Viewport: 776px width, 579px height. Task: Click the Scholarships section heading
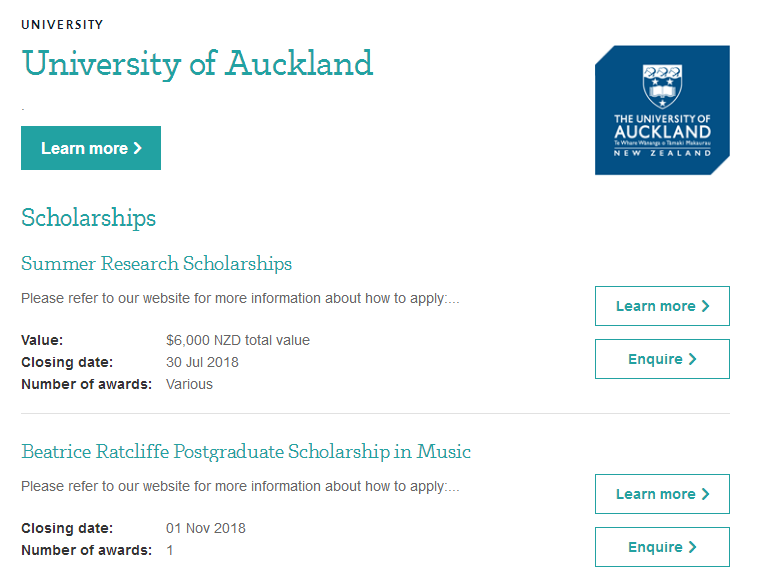pos(89,218)
